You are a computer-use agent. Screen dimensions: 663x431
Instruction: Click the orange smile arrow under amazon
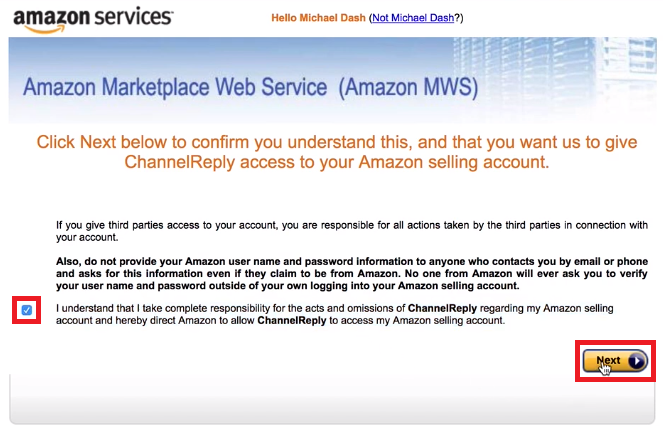coord(45,29)
